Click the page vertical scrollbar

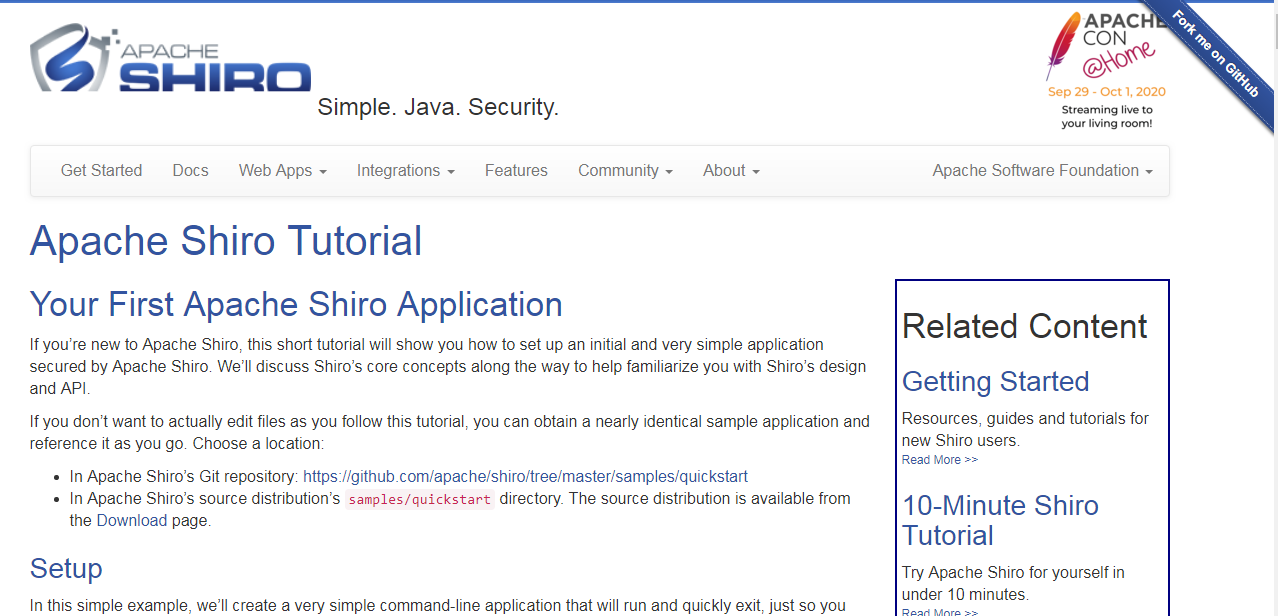click(1270, 300)
